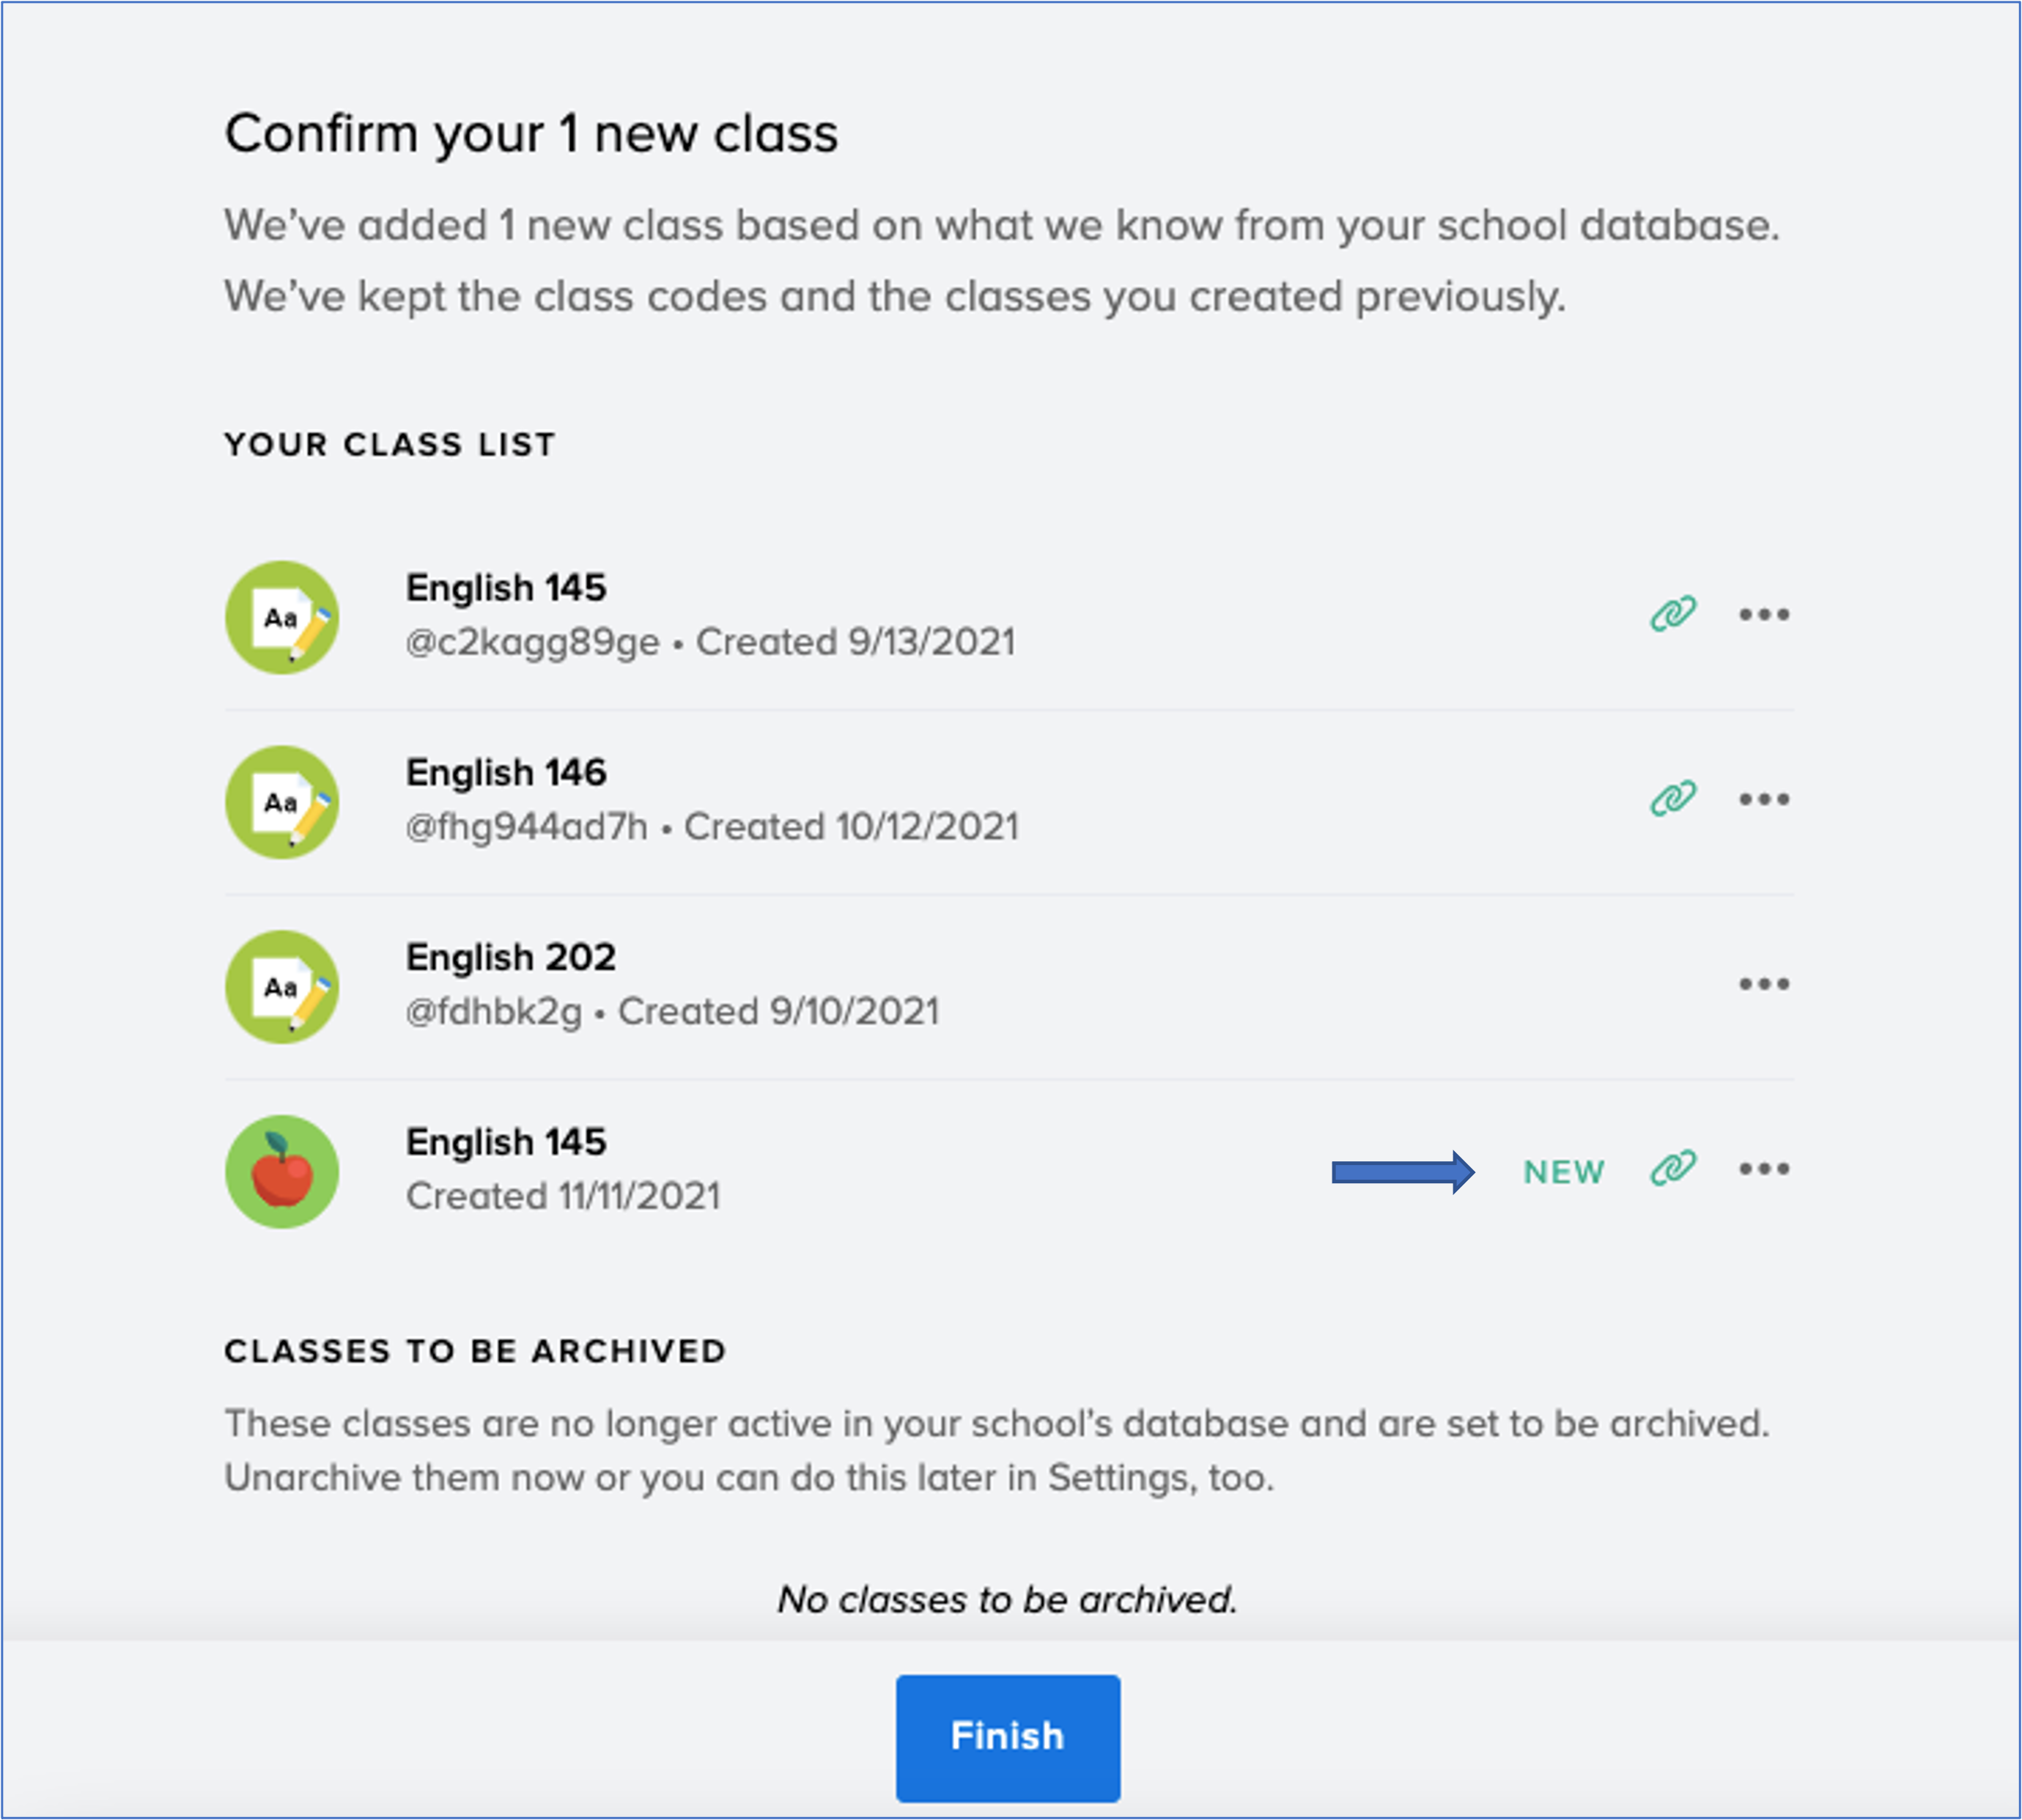Screen dimensions: 2022x1820
Task: Click the red apple class avatar
Action: [282, 1172]
